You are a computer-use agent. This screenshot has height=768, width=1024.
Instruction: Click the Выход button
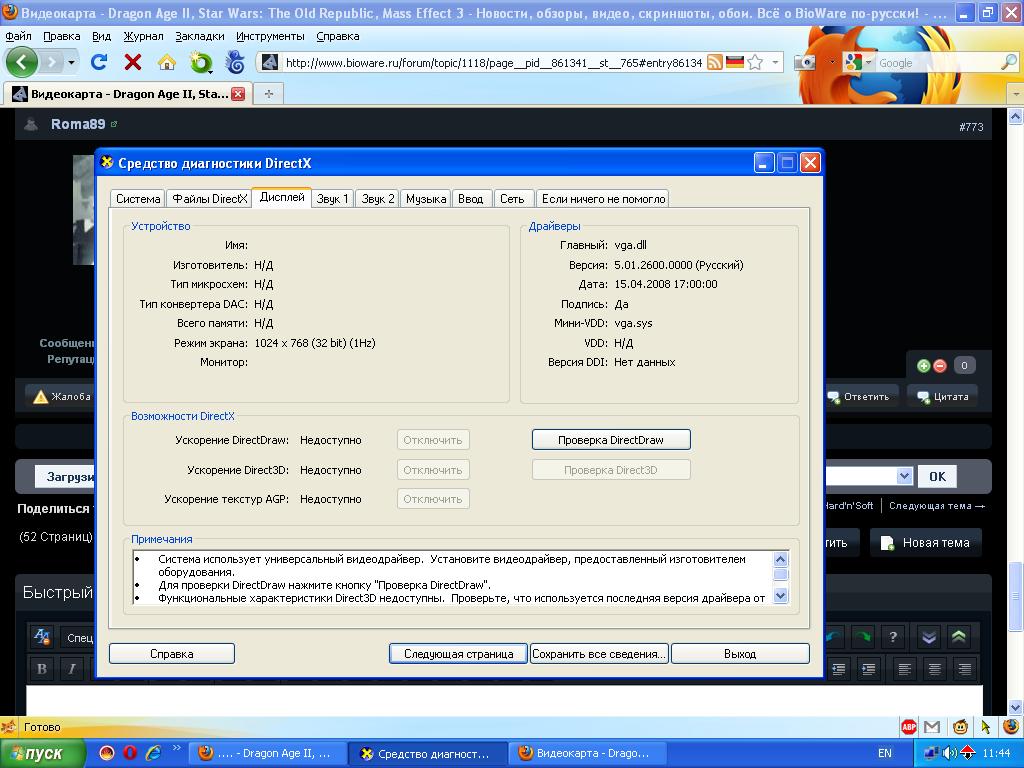(740, 654)
